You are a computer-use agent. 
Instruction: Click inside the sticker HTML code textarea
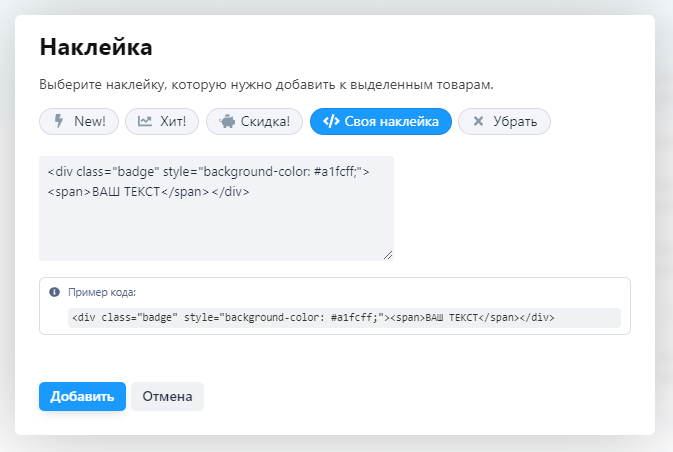click(x=216, y=225)
